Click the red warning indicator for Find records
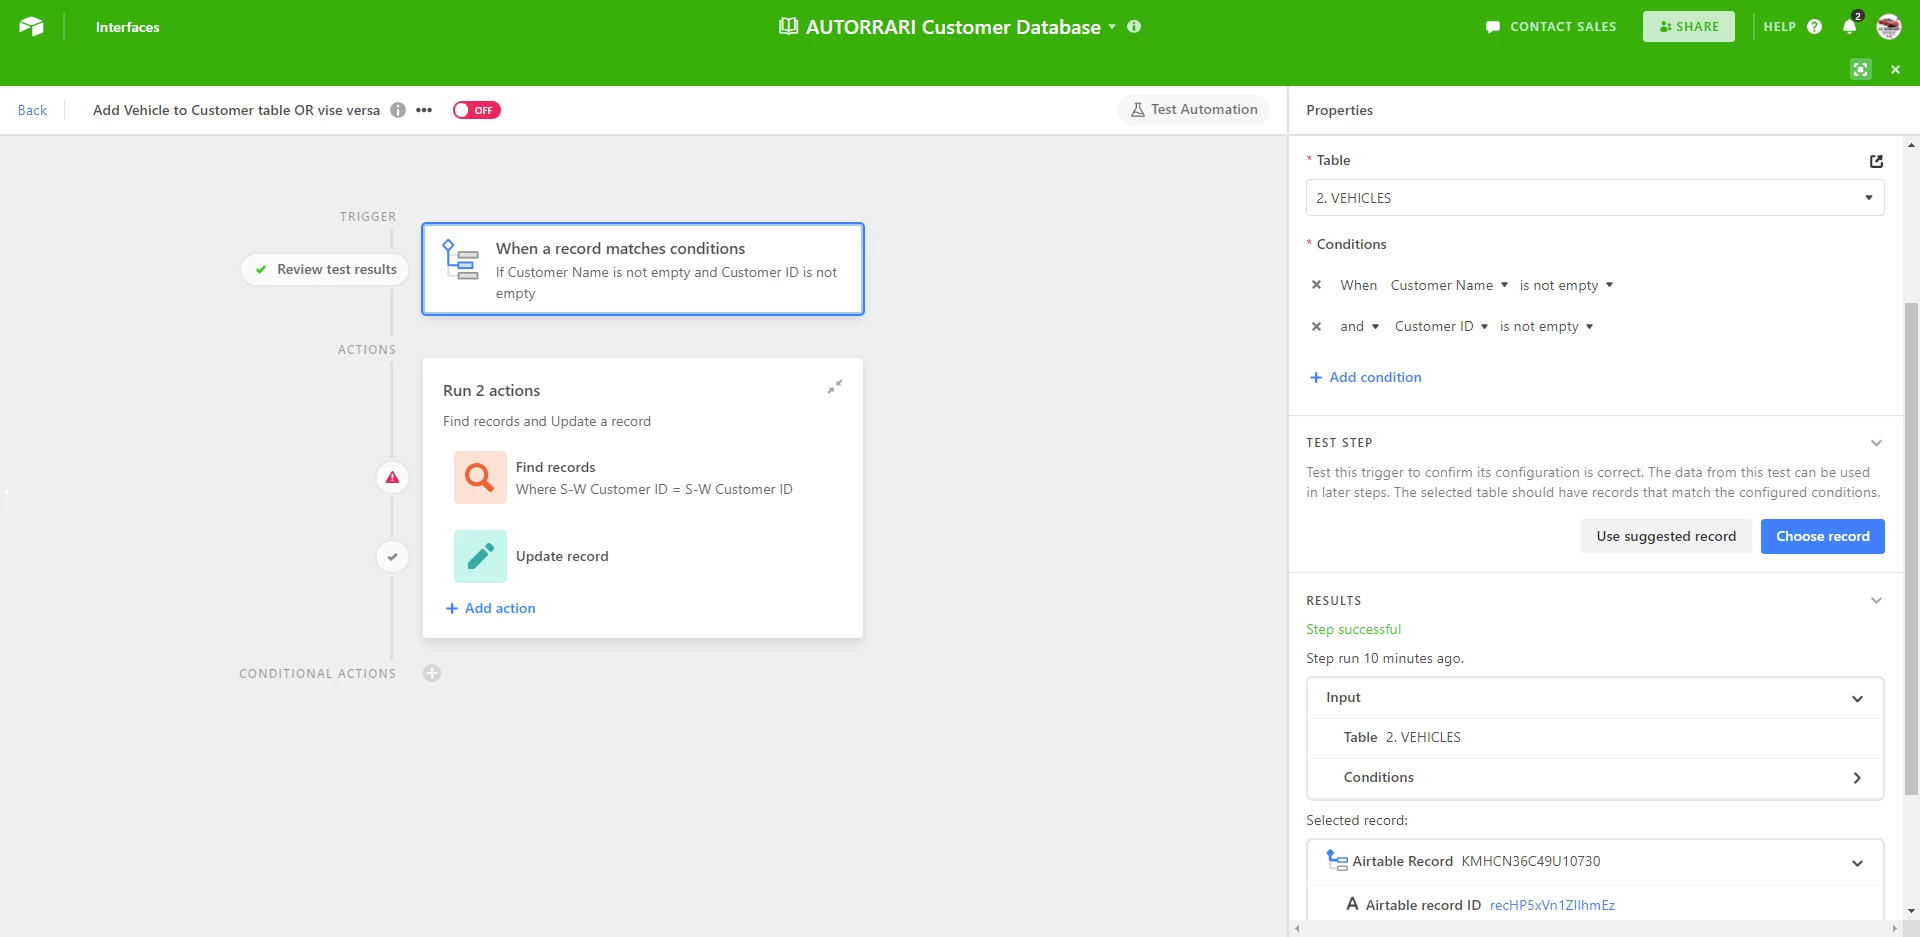This screenshot has width=1920, height=937. (x=393, y=477)
